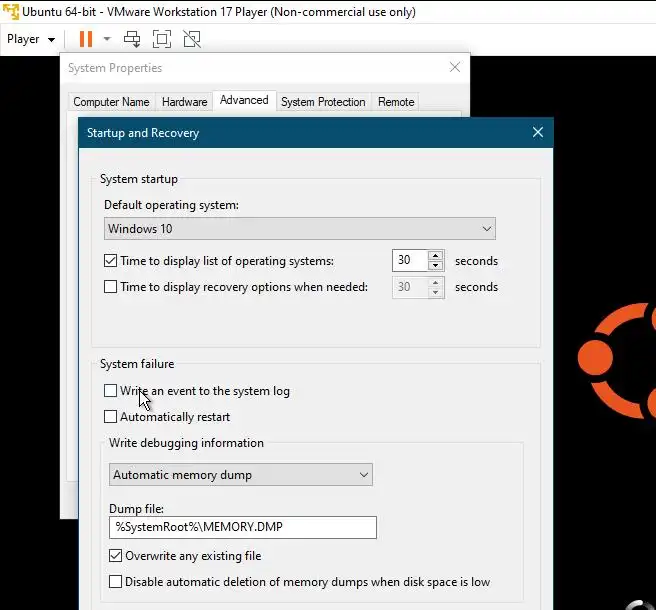Select the Advanced tab in System Properties
The height and width of the screenshot is (610, 656).
(x=244, y=100)
